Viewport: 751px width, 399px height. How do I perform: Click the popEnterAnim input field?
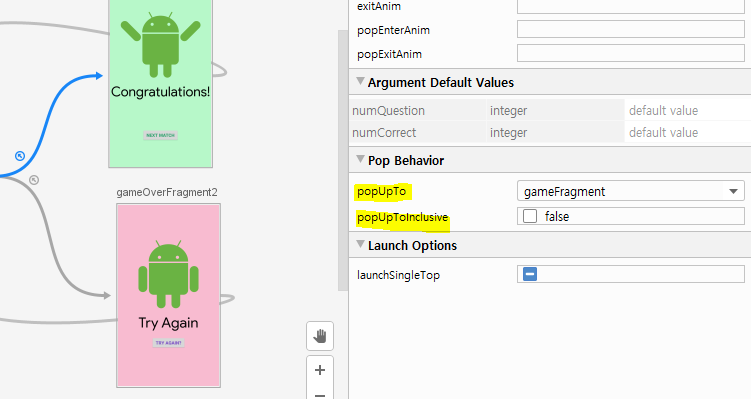pyautogui.click(x=630, y=29)
